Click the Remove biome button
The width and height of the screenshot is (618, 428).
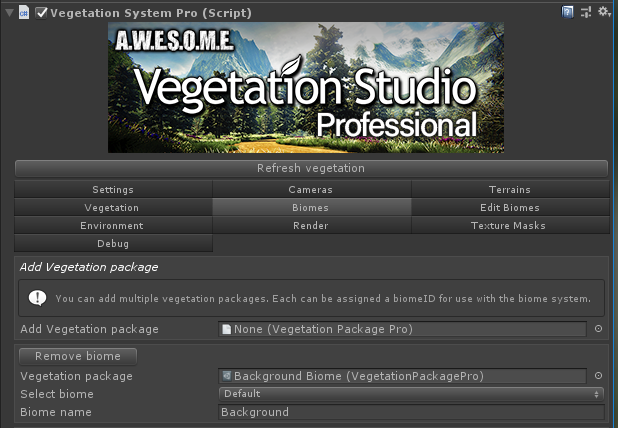(x=78, y=356)
